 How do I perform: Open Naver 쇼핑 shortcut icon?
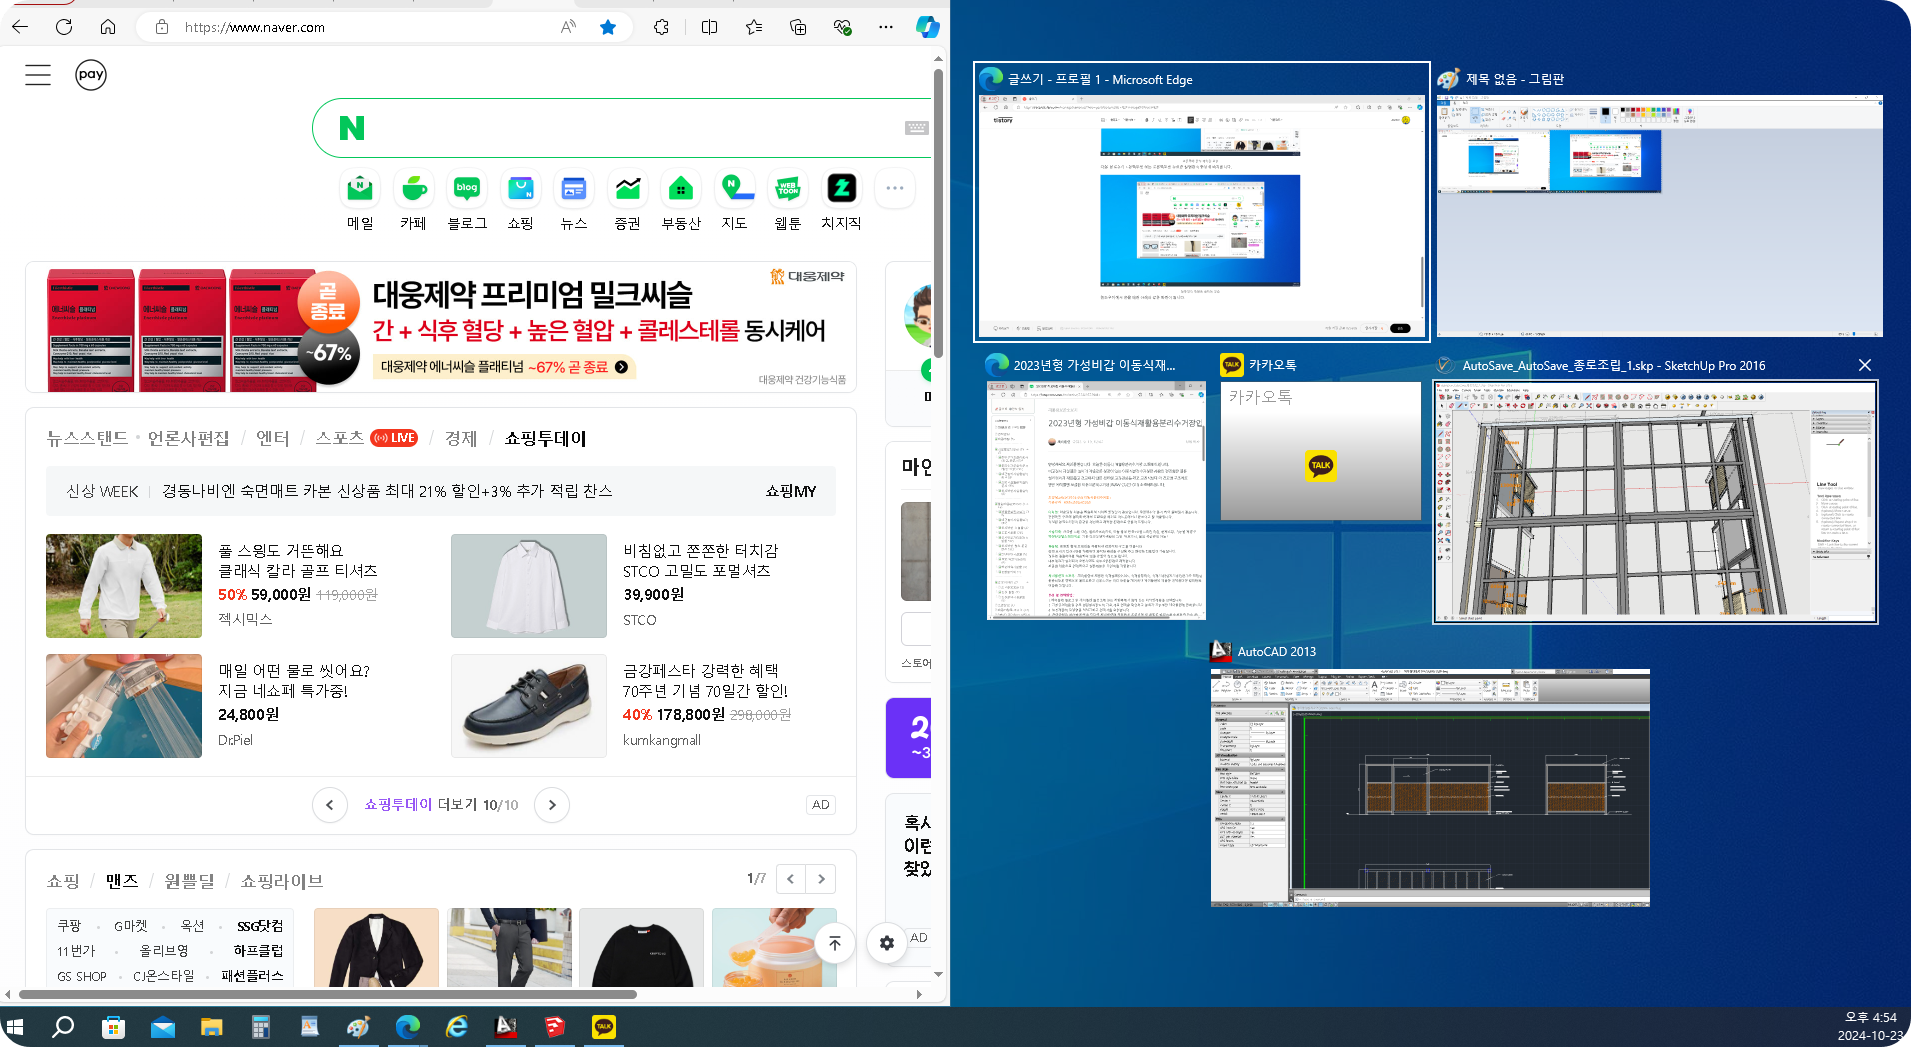(x=520, y=200)
